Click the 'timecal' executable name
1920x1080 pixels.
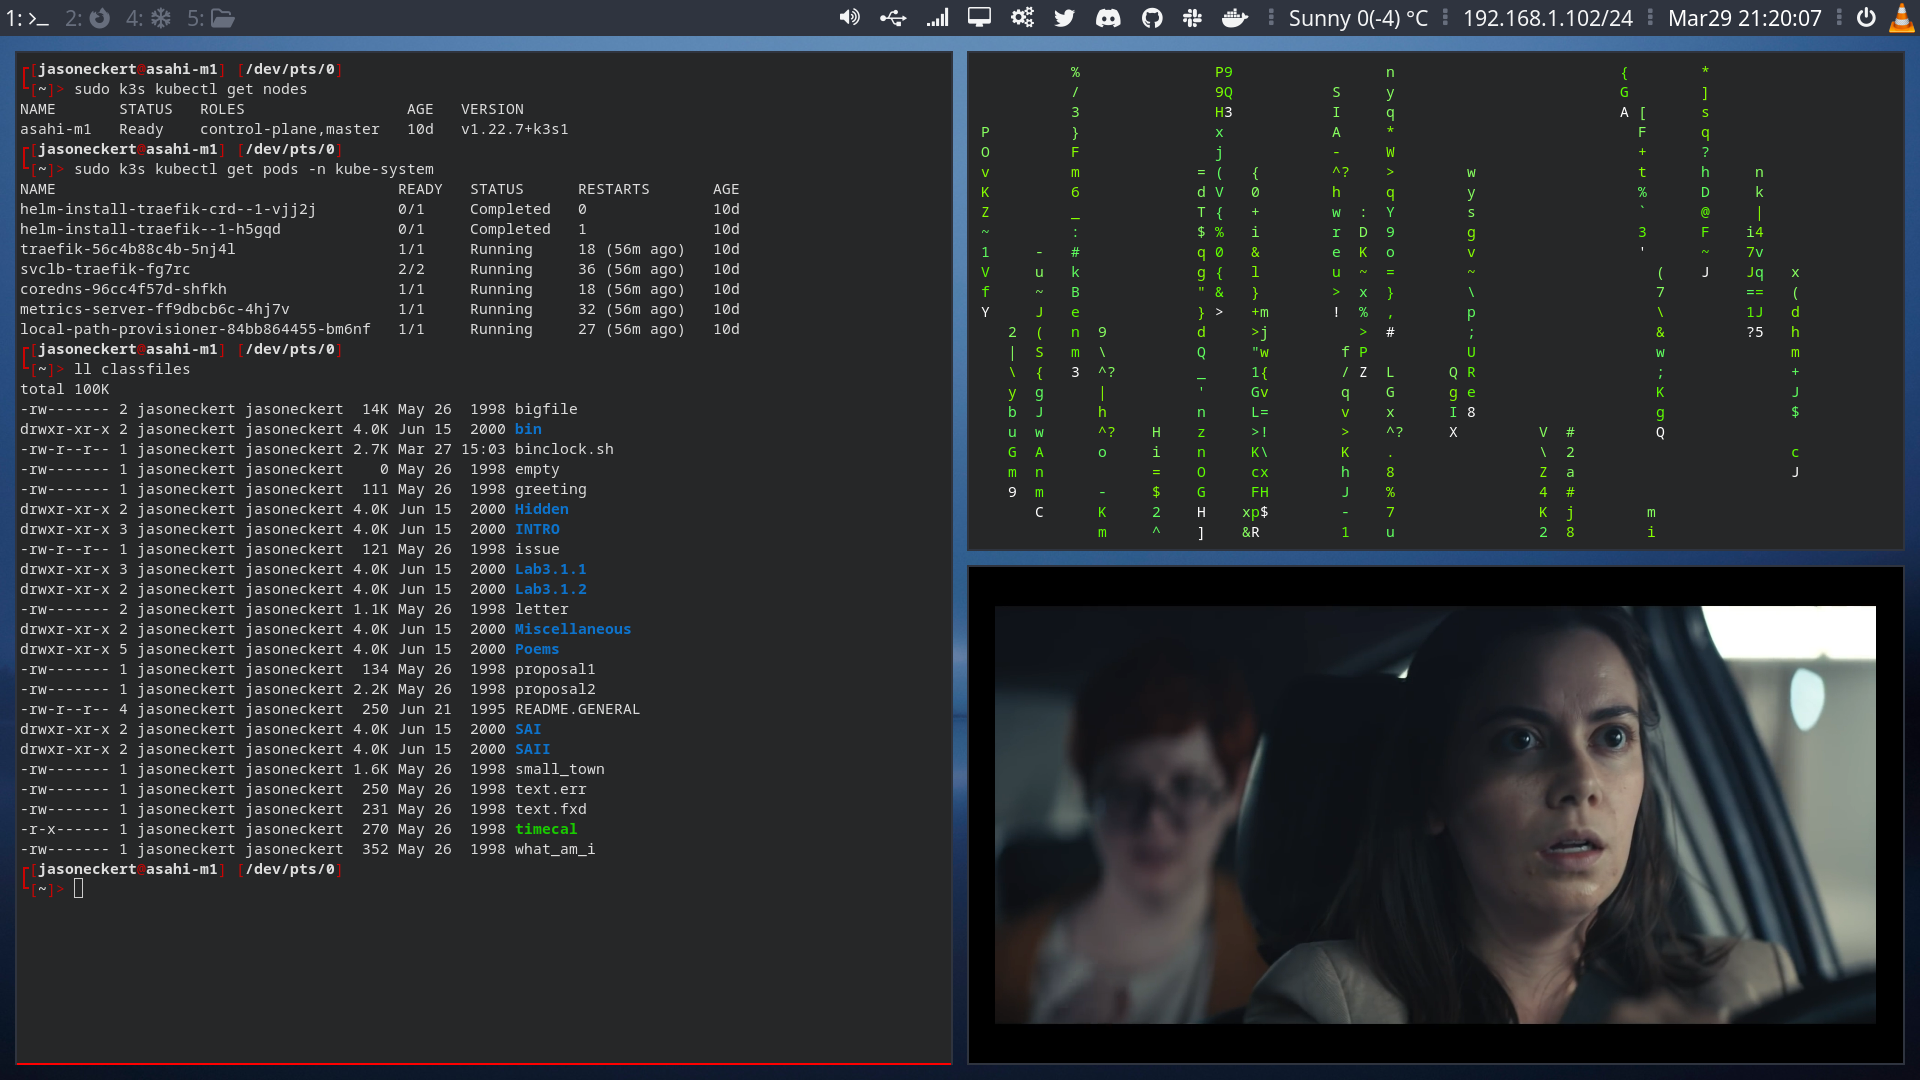point(546,829)
